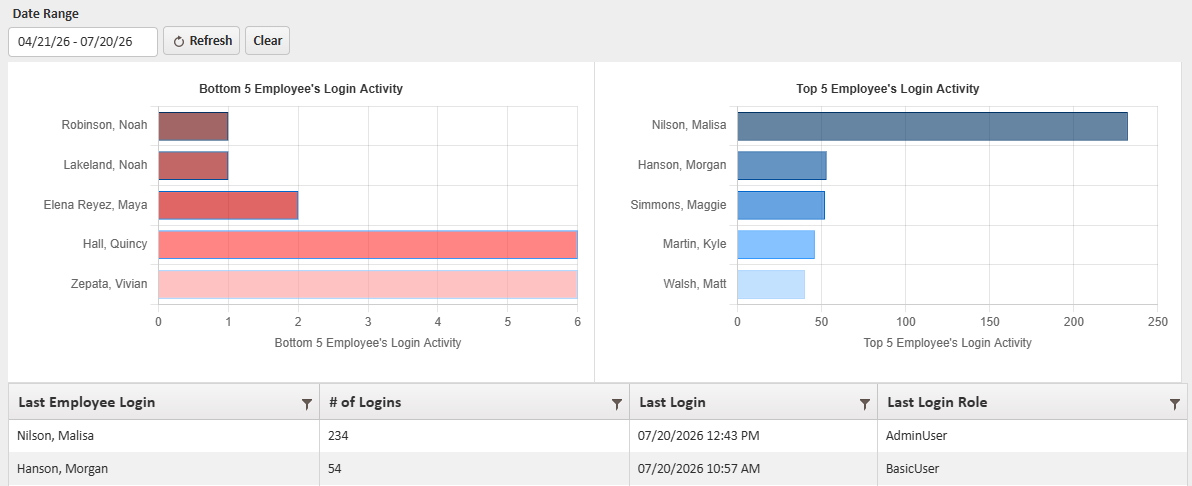Sort by Last Employee Login column header
Screen dimensions: 1192x486
87,403
